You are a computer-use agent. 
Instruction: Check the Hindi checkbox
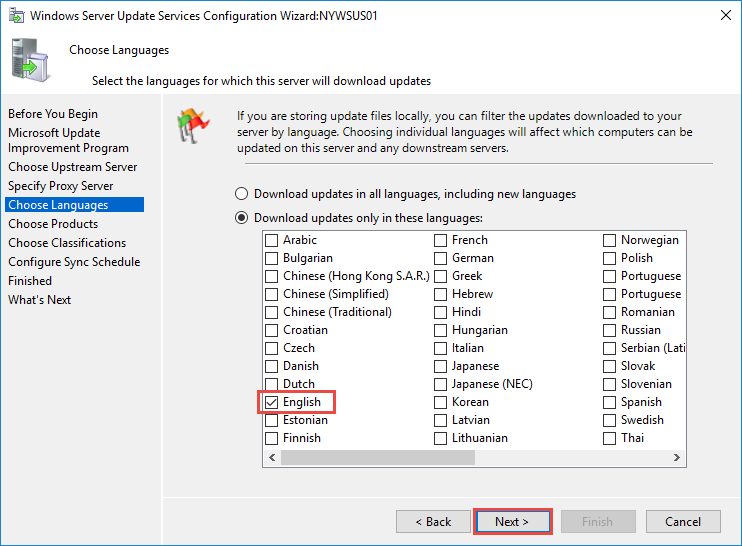click(x=441, y=312)
